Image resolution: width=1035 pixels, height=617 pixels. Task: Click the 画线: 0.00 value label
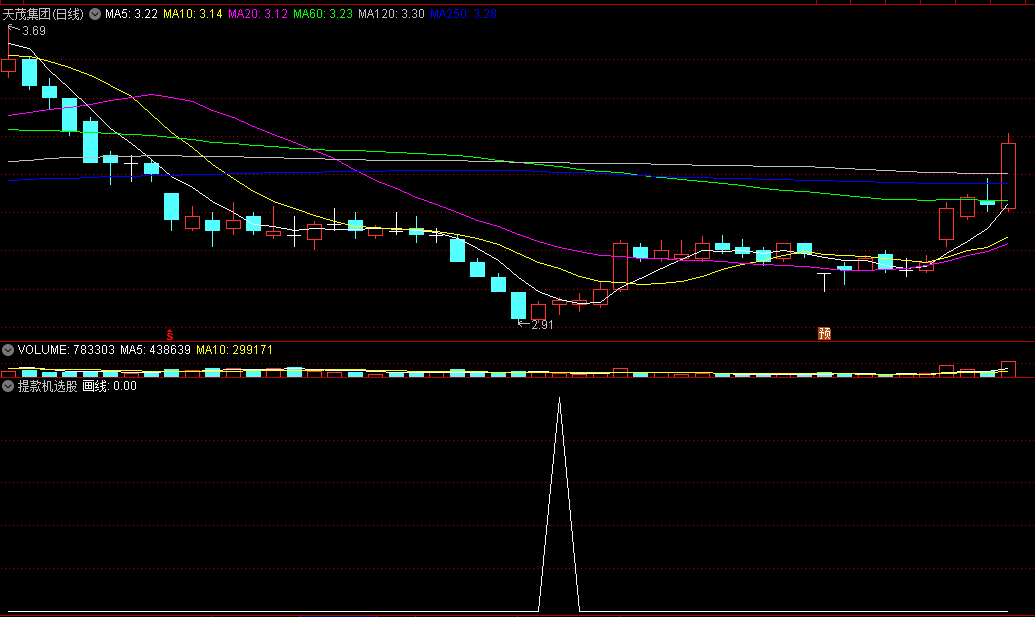click(110, 386)
